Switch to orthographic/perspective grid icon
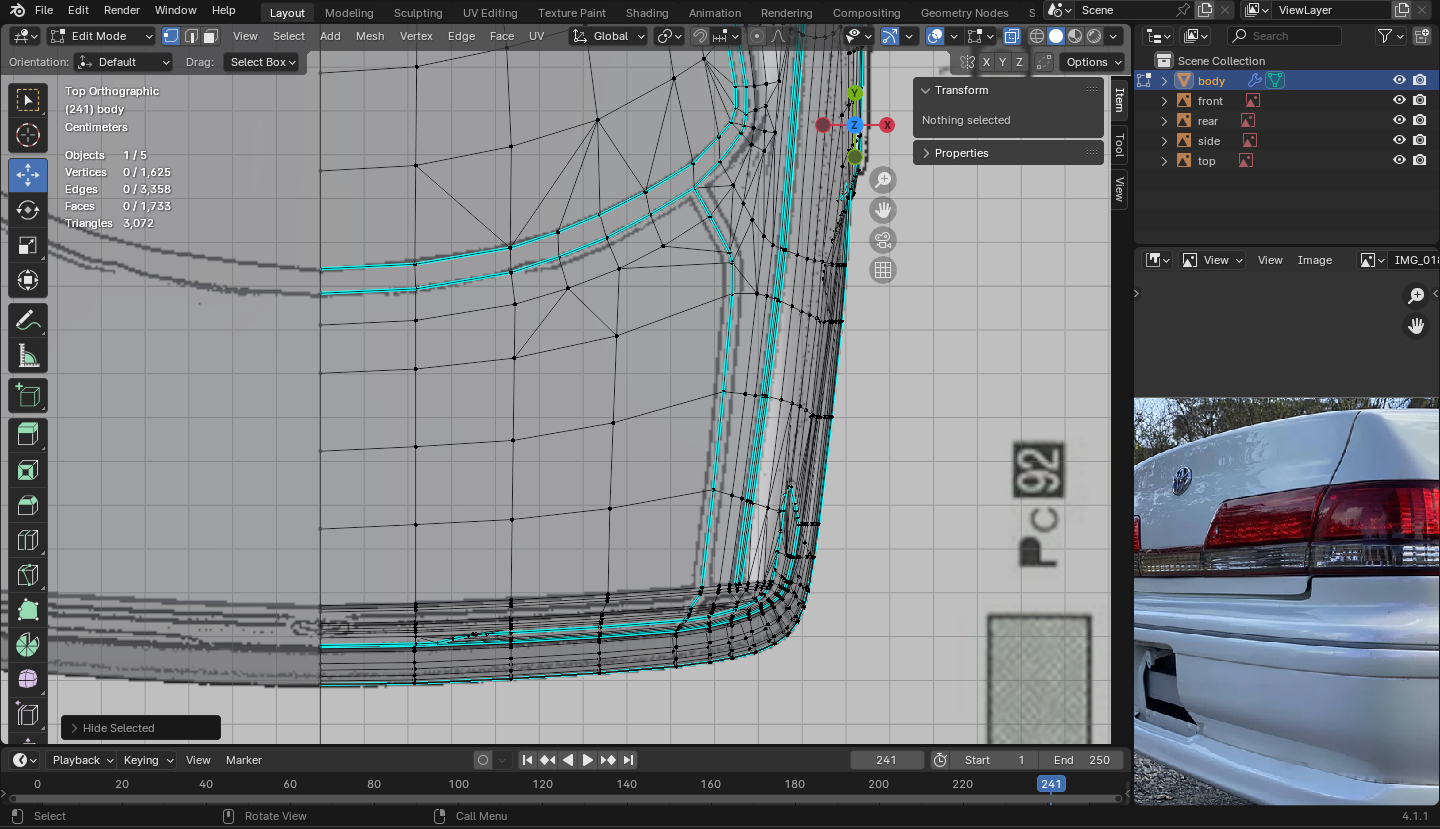 [882, 270]
